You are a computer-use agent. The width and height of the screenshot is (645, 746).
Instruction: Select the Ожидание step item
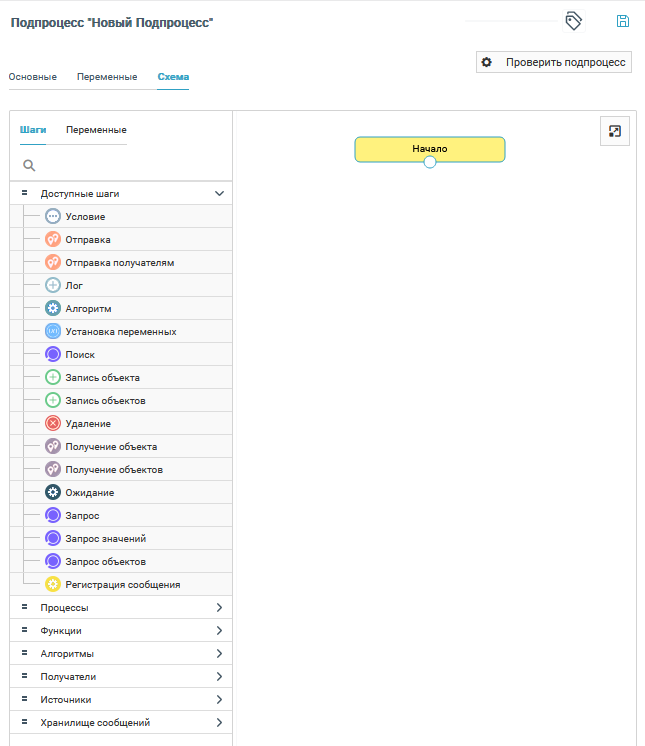tap(90, 492)
